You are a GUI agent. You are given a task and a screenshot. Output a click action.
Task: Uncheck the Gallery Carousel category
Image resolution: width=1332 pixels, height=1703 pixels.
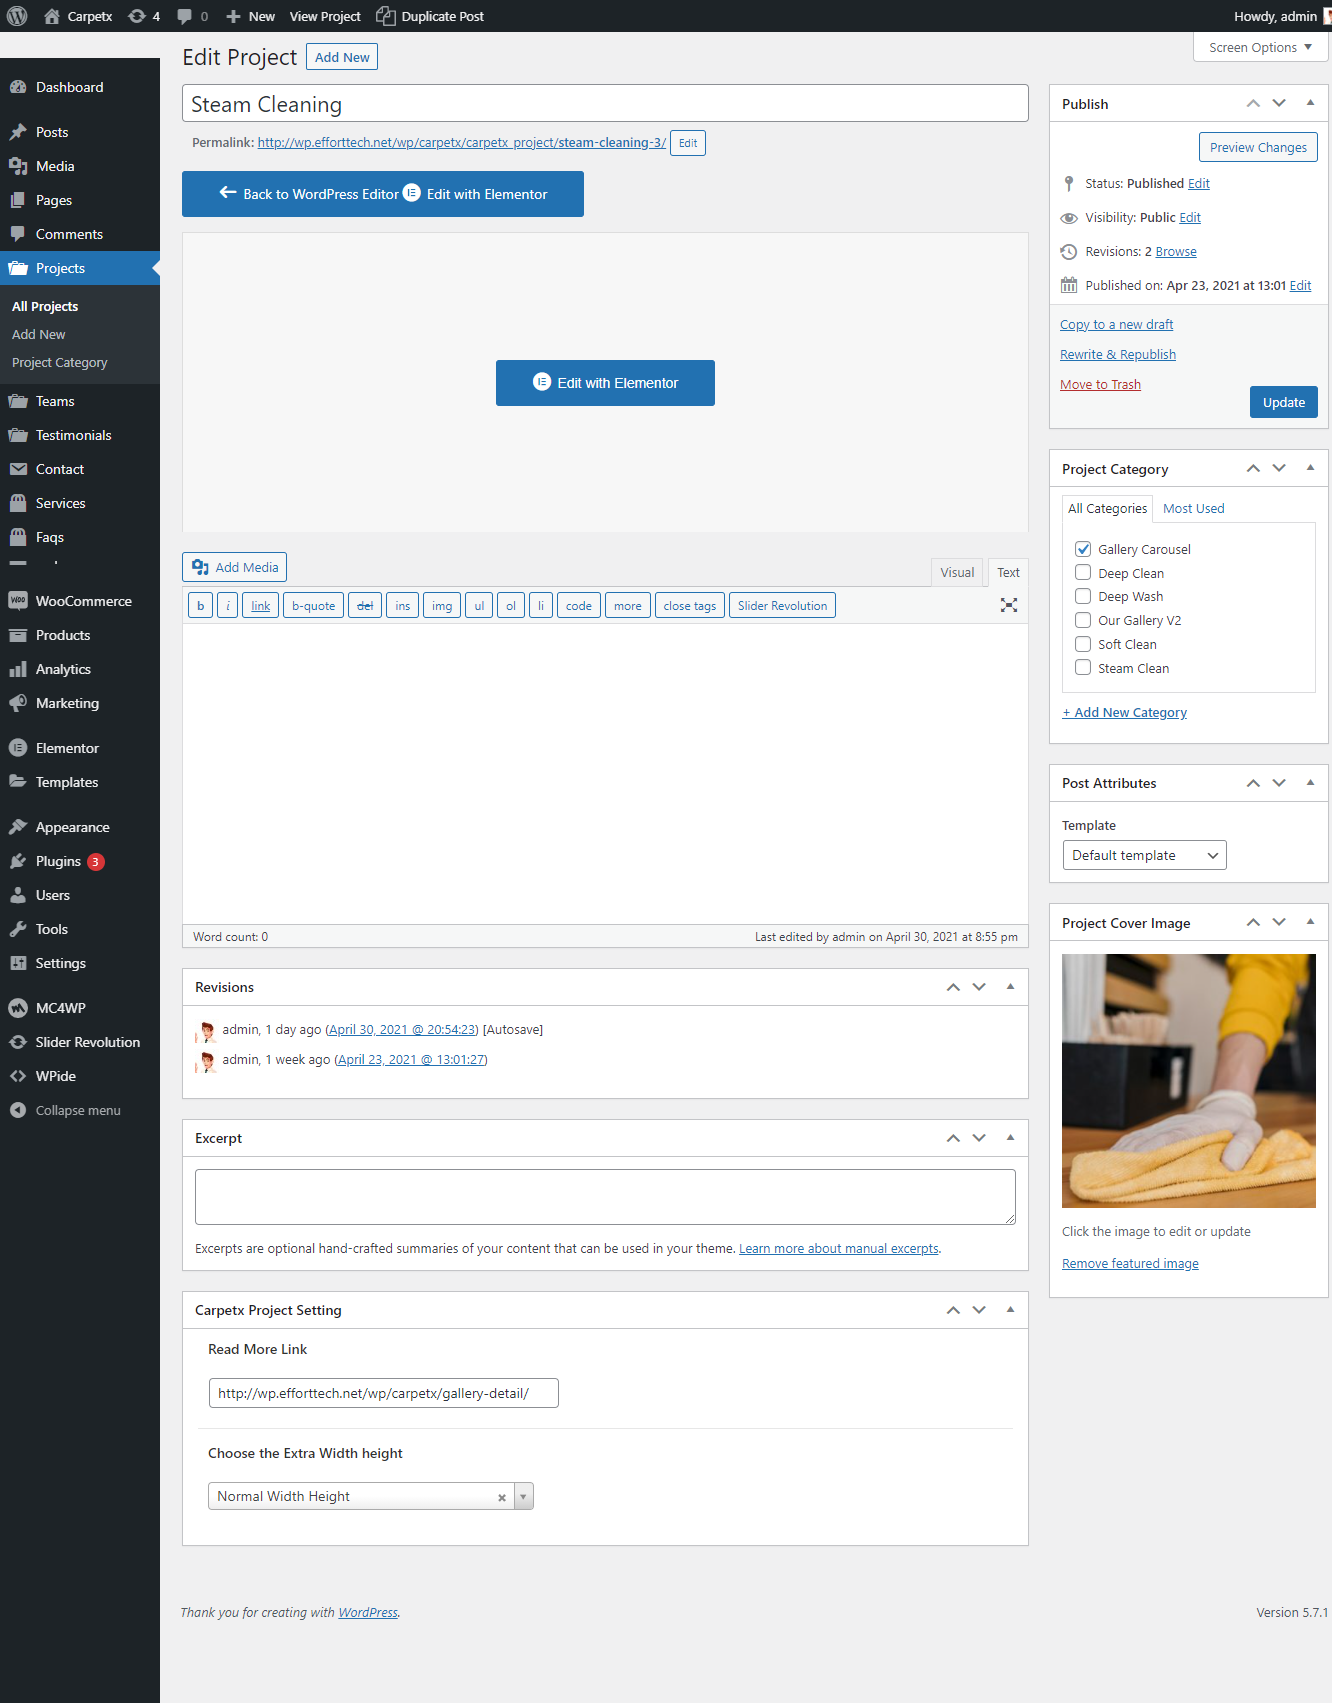1083,549
